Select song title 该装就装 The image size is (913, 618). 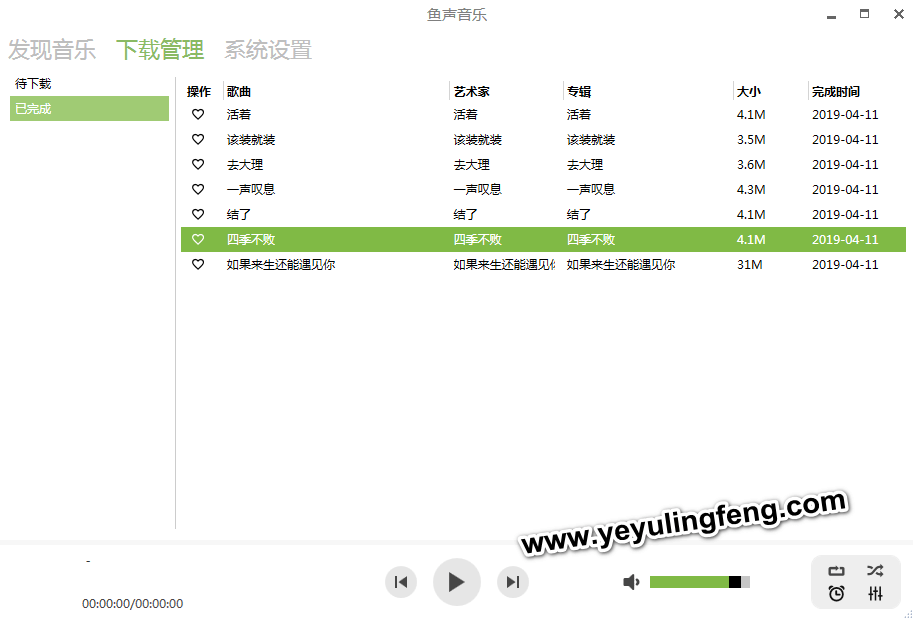(x=251, y=140)
